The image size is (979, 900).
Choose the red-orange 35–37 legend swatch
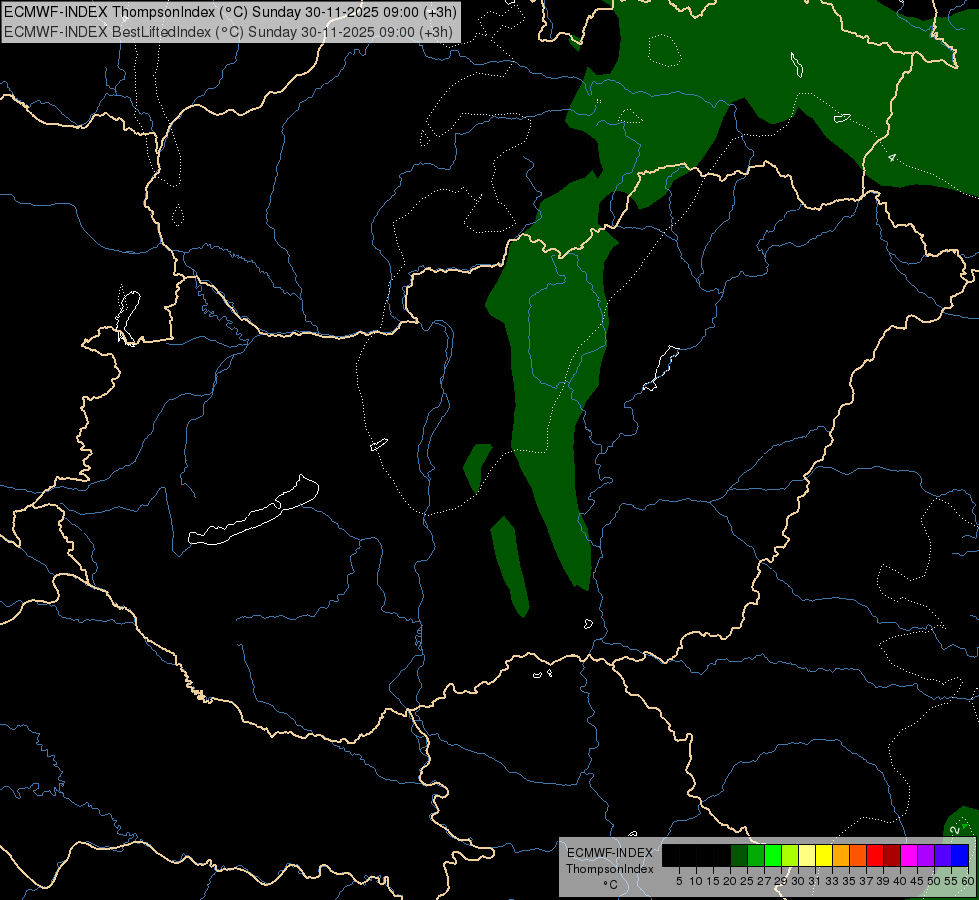click(x=858, y=855)
